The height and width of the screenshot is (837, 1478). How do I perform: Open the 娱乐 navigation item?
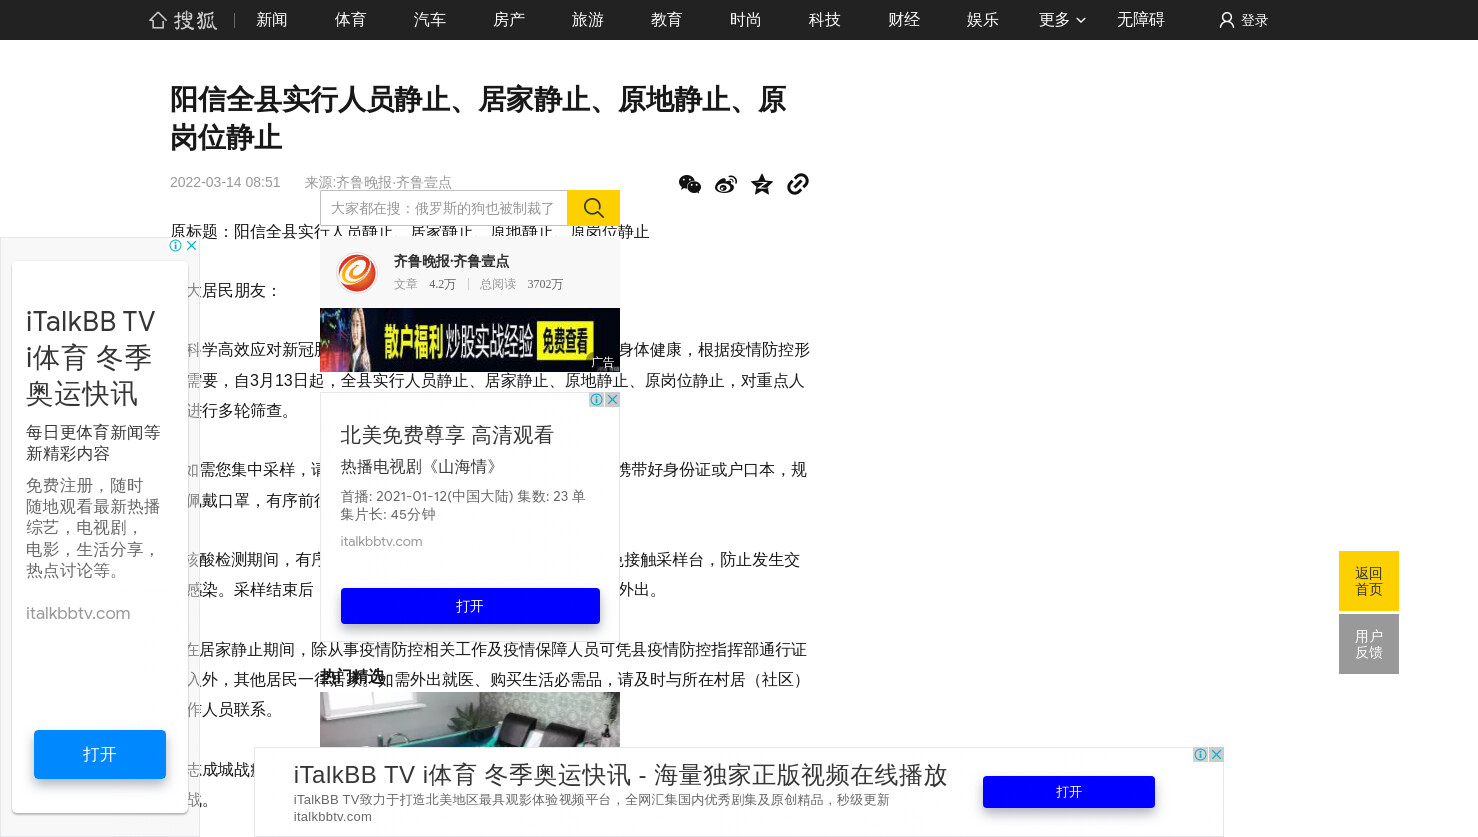point(983,20)
